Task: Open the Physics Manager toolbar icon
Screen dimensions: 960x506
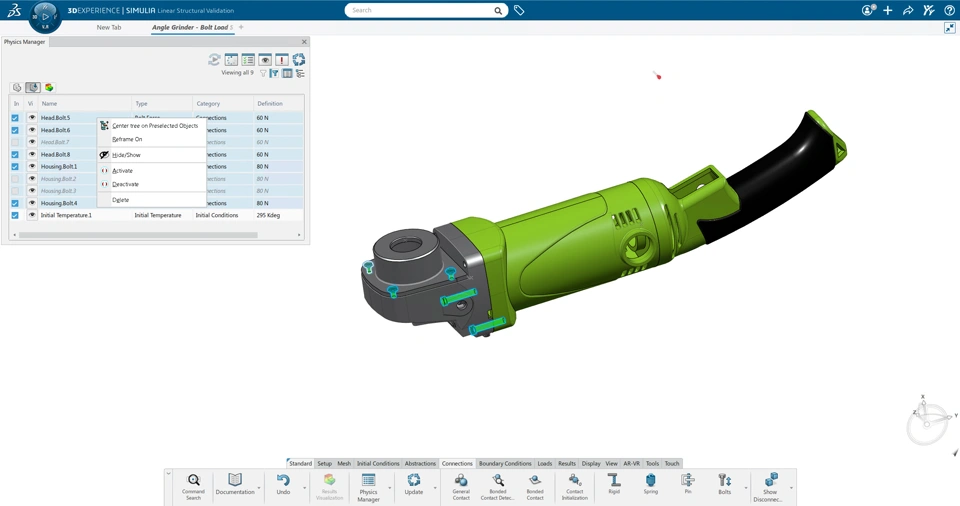Action: (x=368, y=487)
